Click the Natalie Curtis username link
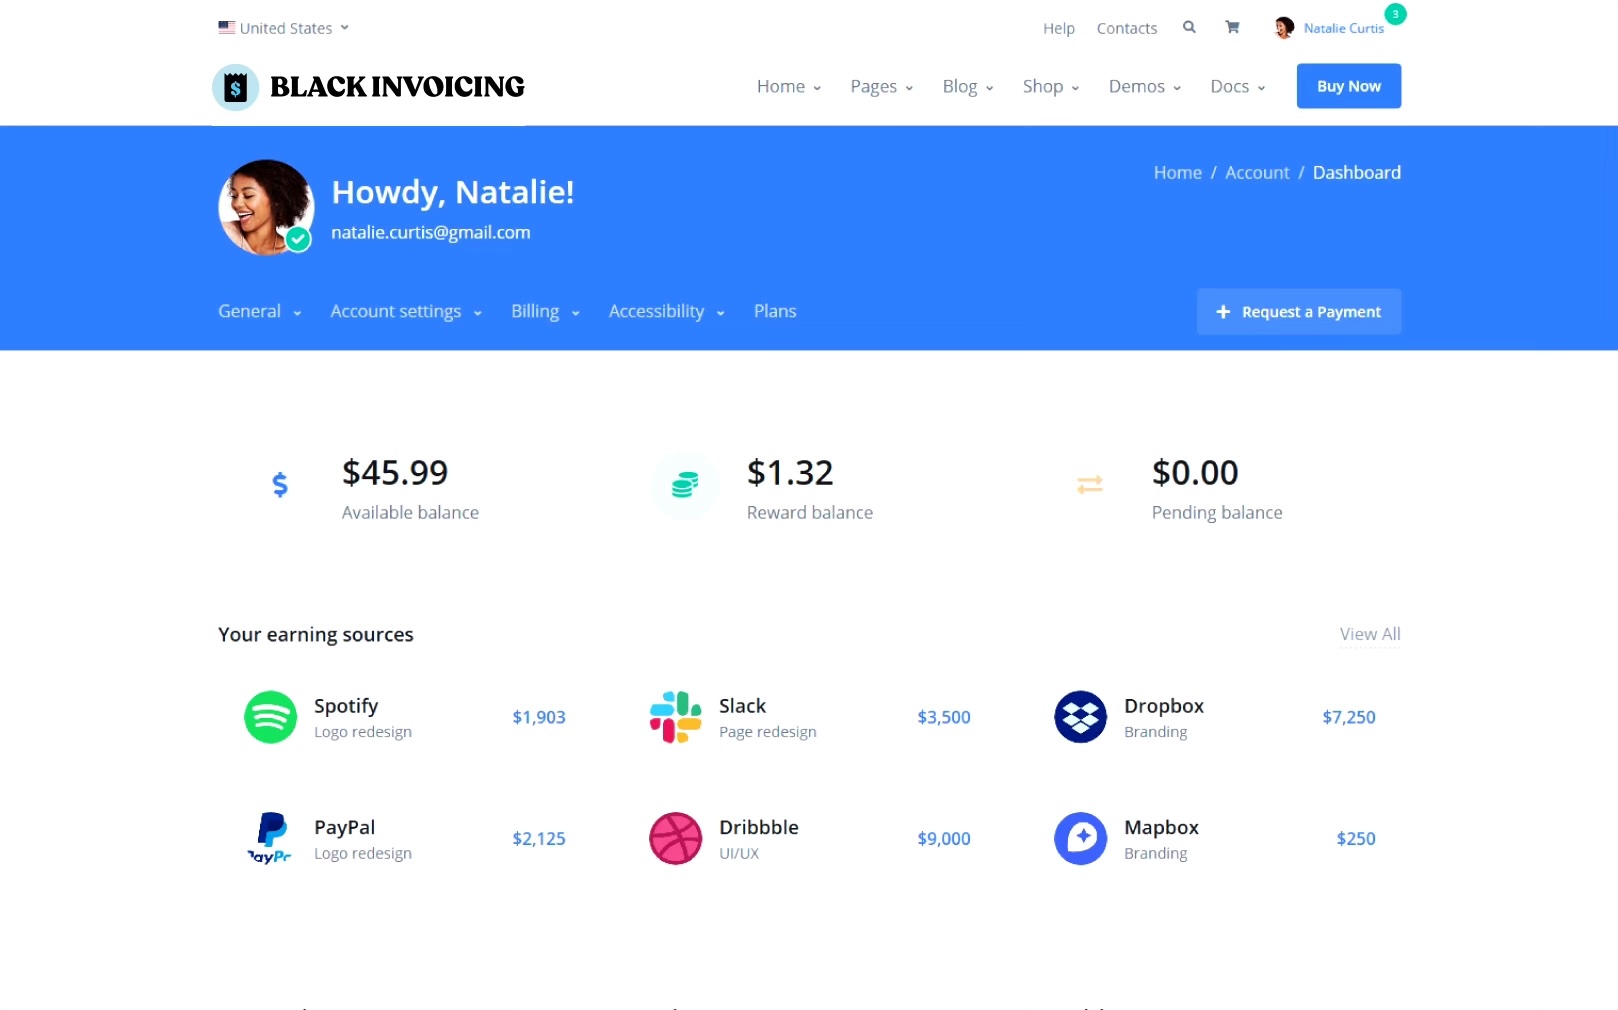The height and width of the screenshot is (1010, 1618). 1344,28
